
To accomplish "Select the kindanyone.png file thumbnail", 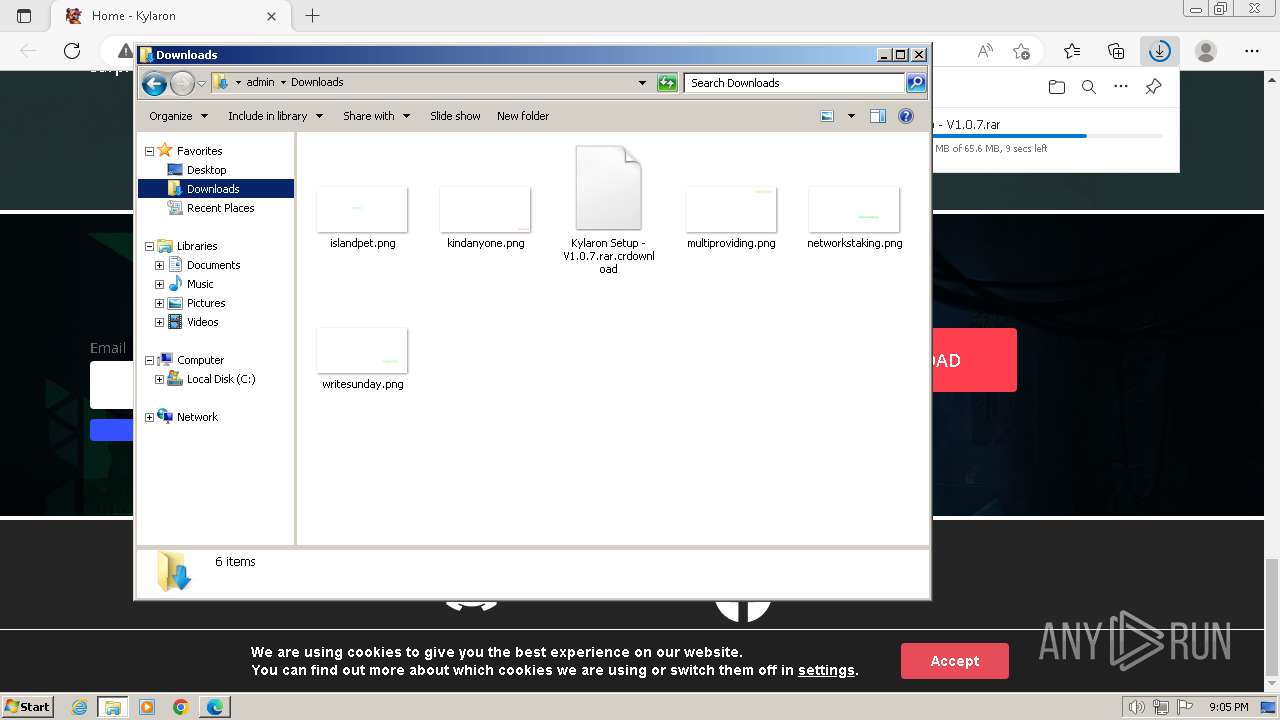I will 485,210.
